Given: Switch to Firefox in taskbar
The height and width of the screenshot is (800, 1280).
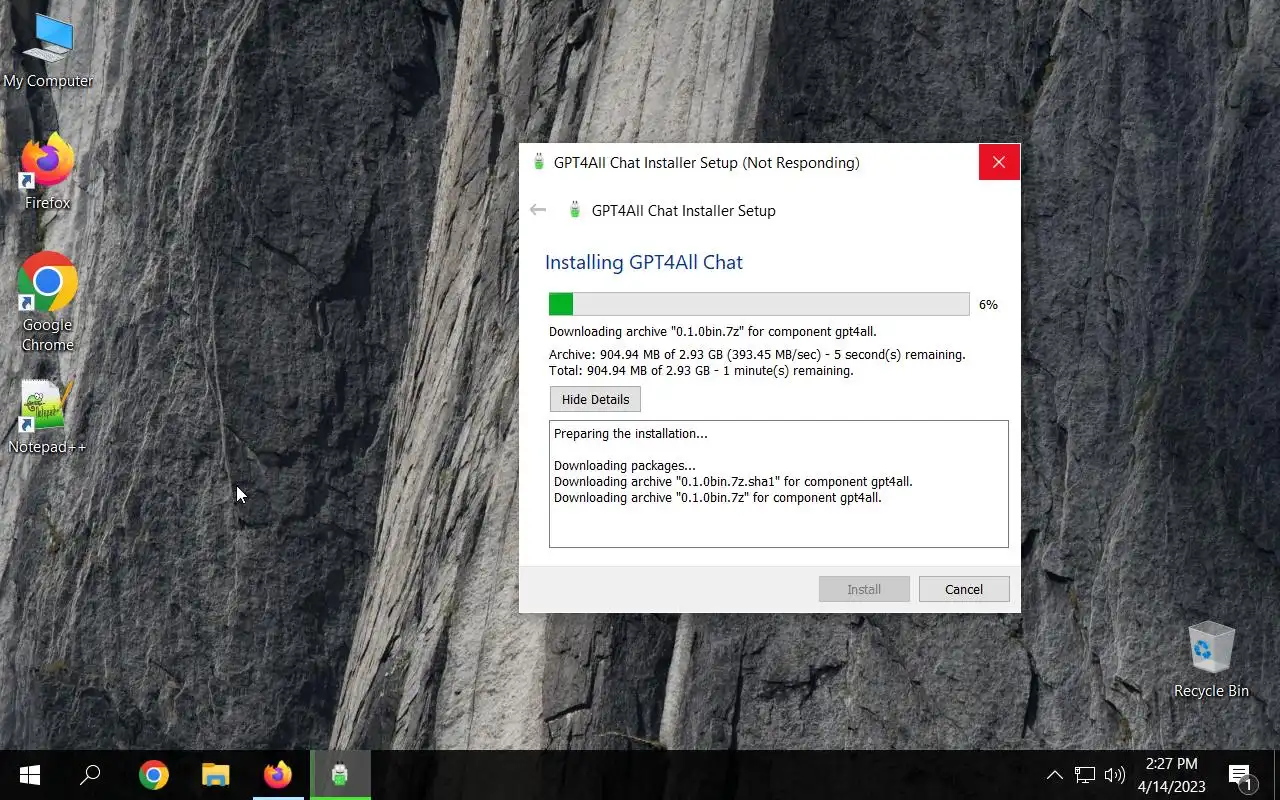Looking at the screenshot, I should pos(278,775).
